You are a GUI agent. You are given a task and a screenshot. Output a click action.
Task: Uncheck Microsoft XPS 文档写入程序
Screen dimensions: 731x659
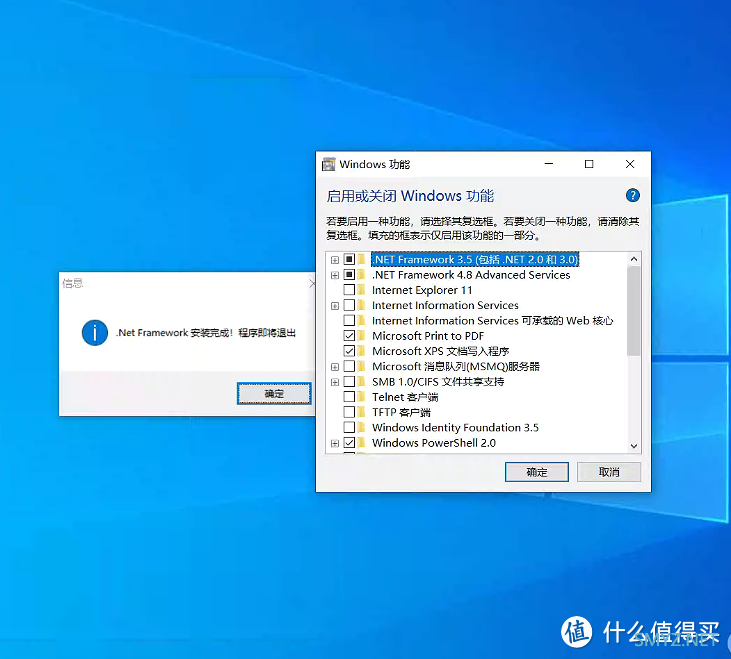pyautogui.click(x=349, y=351)
